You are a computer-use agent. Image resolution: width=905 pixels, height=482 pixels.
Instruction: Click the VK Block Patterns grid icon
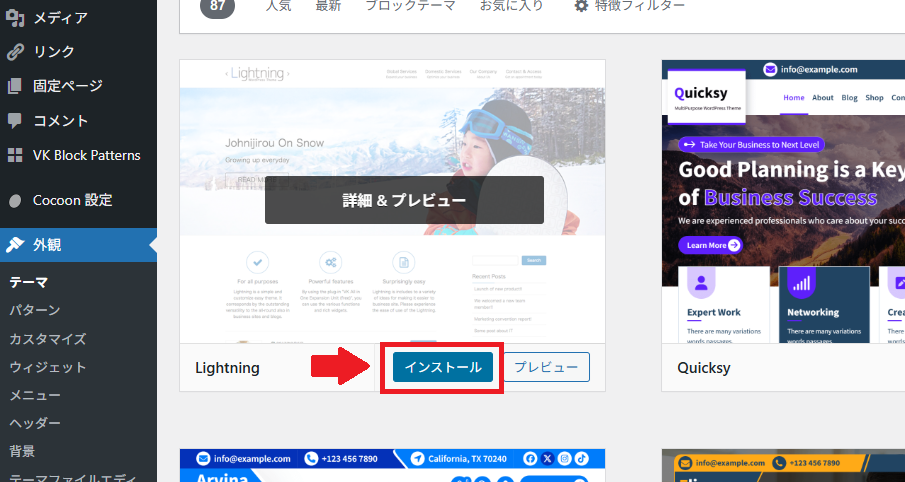pyautogui.click(x=15, y=155)
